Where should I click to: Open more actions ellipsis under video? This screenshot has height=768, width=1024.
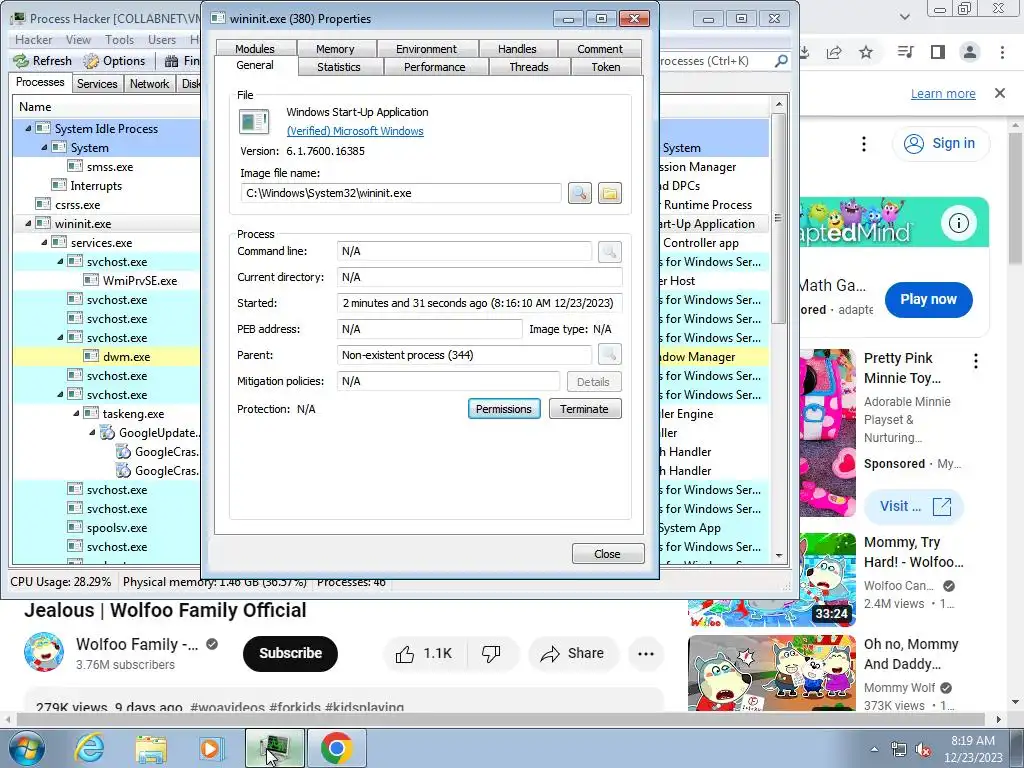click(x=646, y=654)
